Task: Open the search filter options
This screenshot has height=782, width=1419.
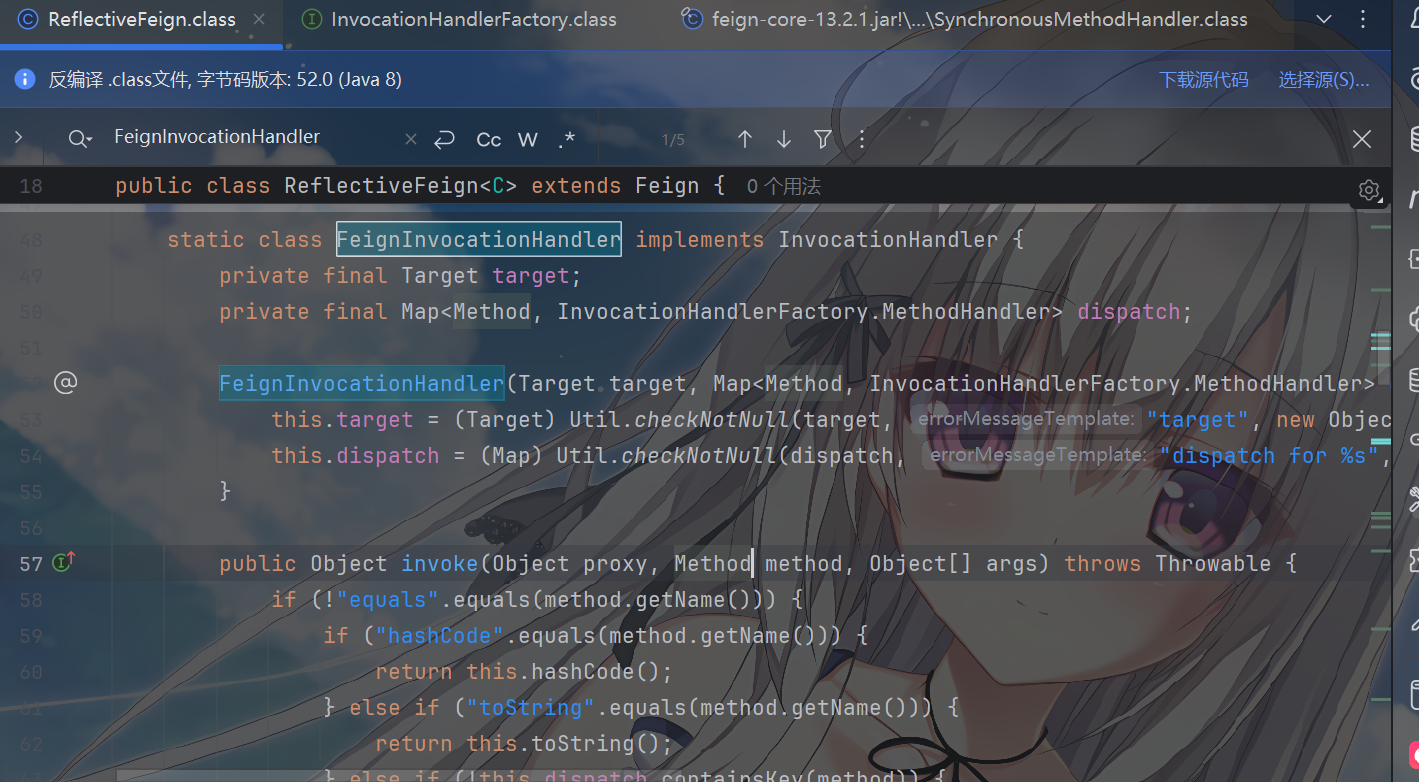Action: [823, 139]
